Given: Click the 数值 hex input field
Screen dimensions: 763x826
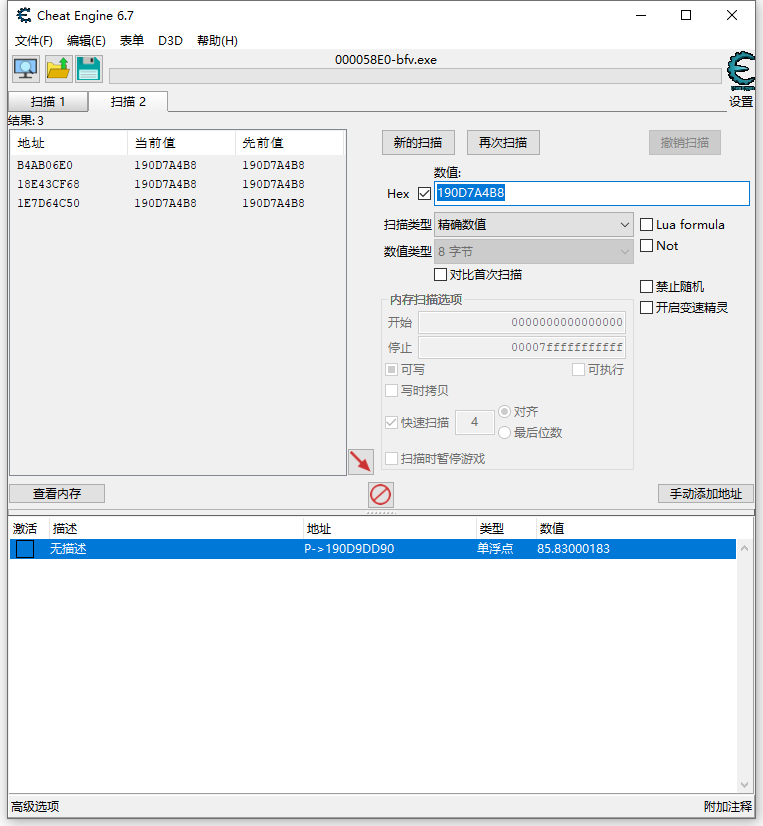Looking at the screenshot, I should click(591, 193).
